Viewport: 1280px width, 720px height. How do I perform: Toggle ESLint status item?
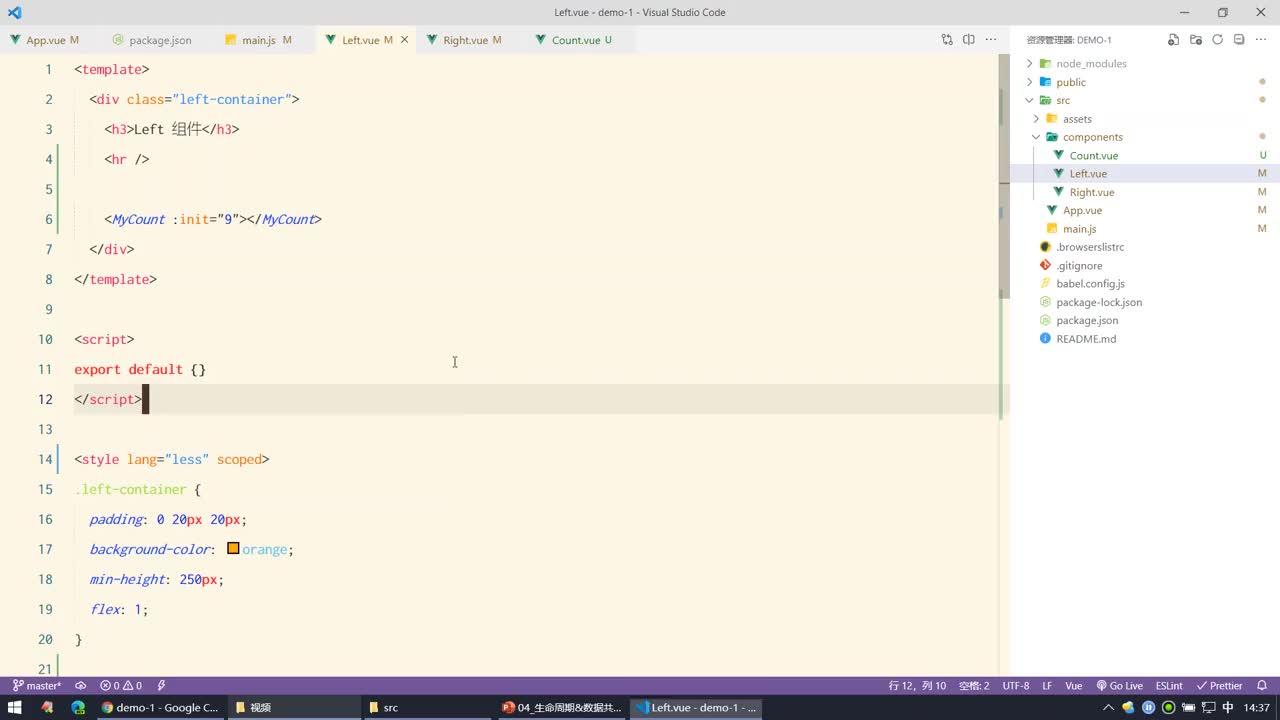1169,686
